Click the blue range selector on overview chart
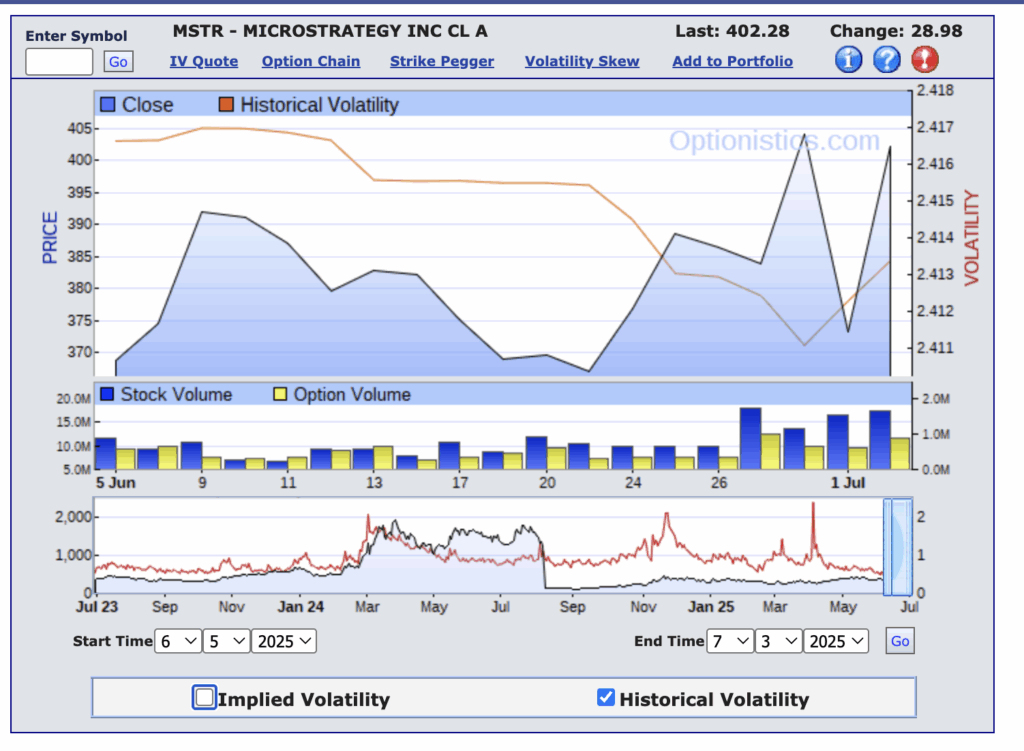This screenshot has width=1024, height=751. tap(898, 547)
